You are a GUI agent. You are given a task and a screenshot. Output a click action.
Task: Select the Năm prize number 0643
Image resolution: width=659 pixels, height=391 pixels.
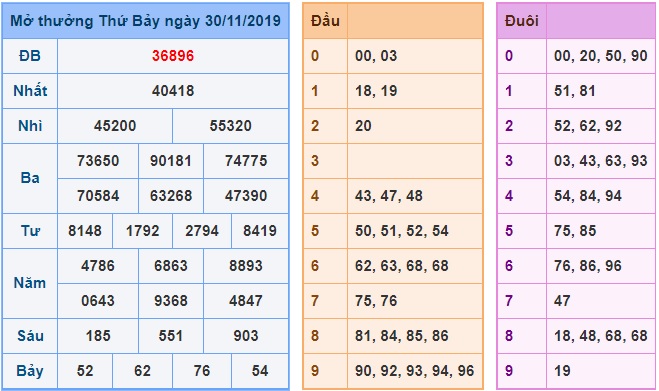[x=98, y=300]
